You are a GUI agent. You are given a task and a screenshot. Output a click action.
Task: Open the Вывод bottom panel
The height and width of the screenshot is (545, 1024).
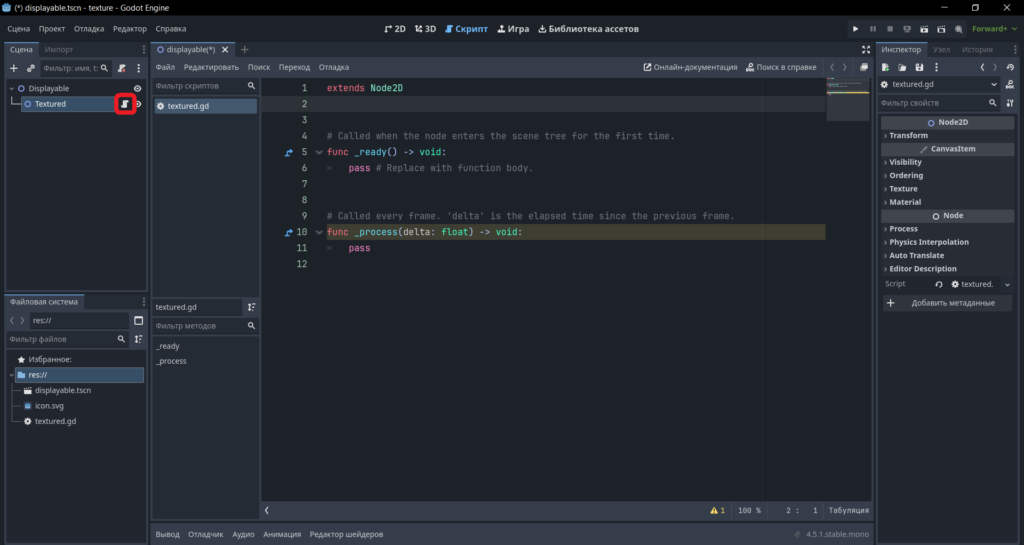167,534
